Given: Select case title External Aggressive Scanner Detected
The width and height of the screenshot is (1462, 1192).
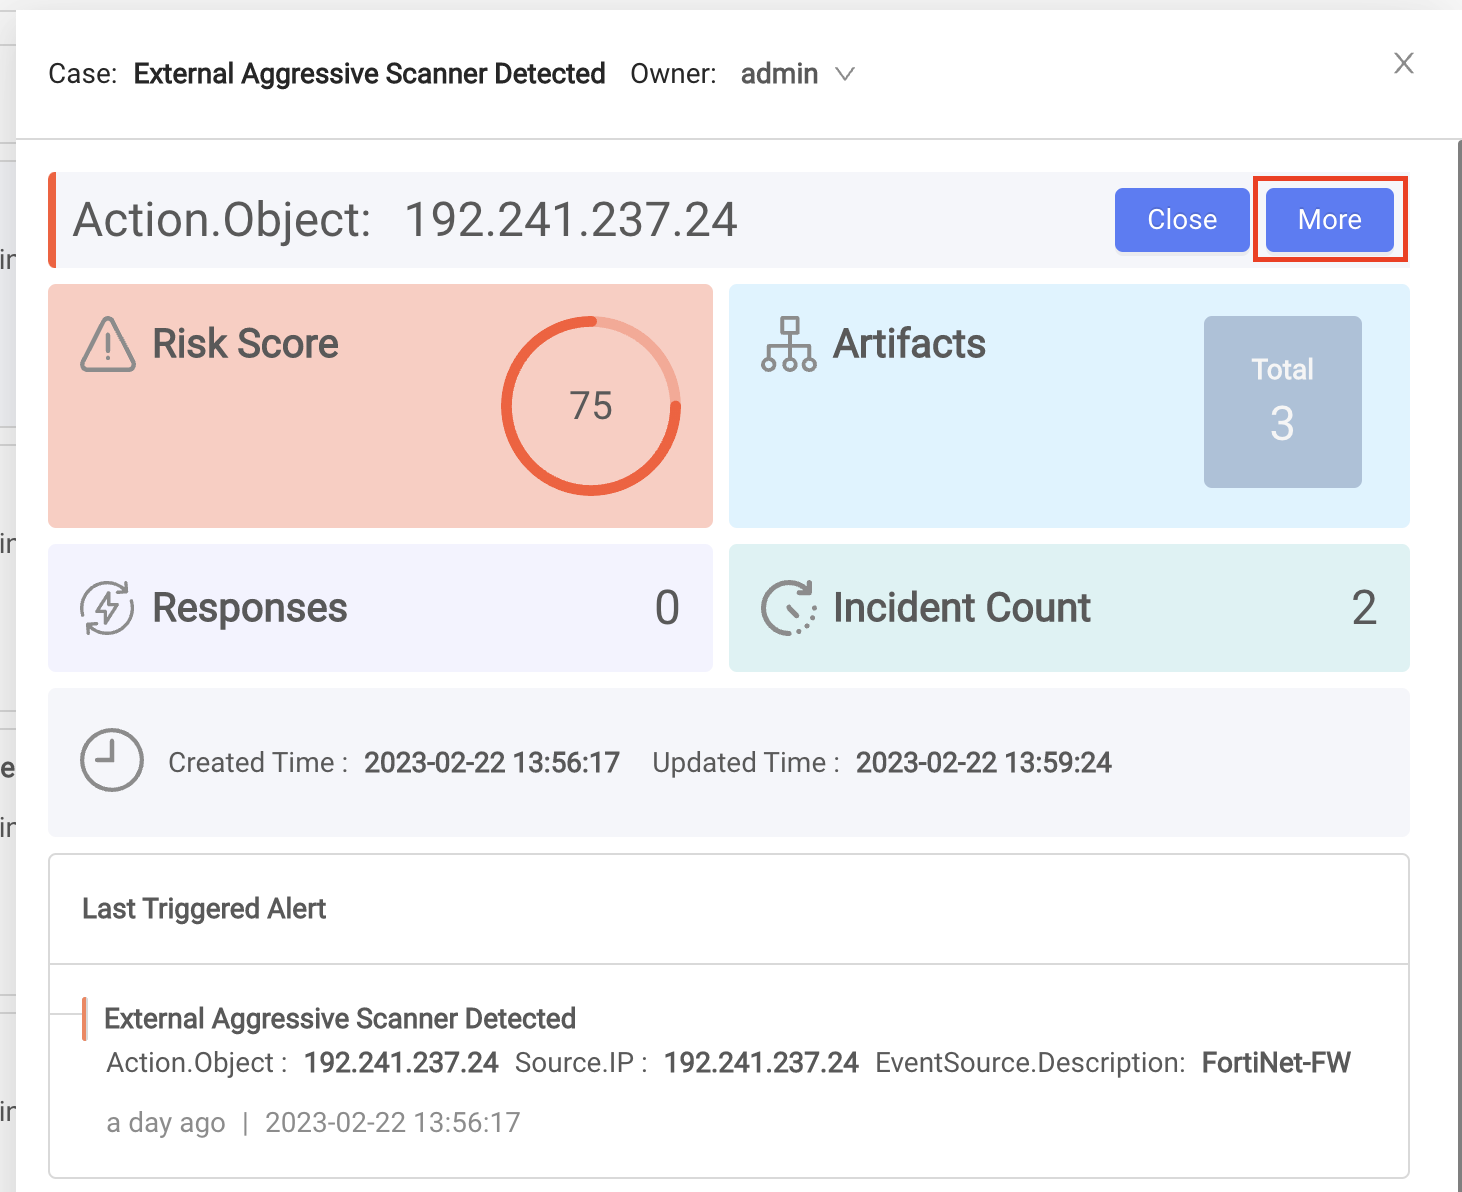Looking at the screenshot, I should click(369, 74).
